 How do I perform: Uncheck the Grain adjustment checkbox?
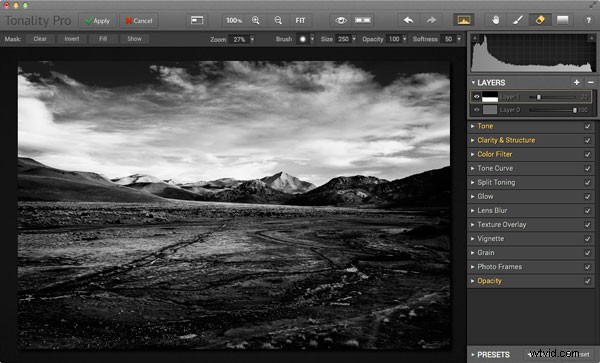point(587,253)
